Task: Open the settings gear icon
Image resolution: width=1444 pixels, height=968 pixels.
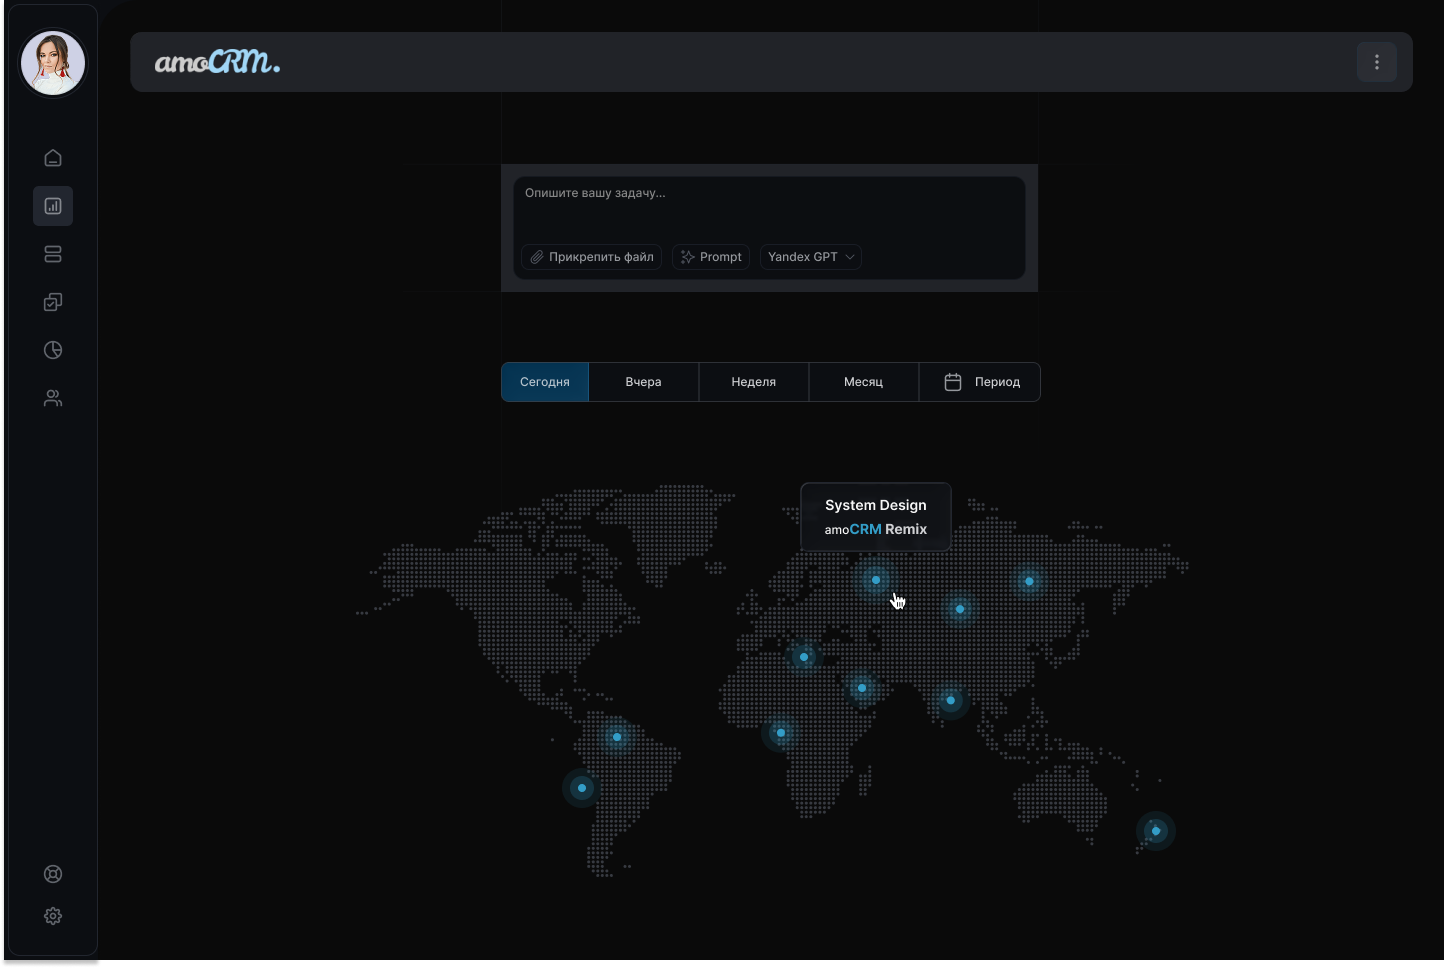Action: coord(53,916)
